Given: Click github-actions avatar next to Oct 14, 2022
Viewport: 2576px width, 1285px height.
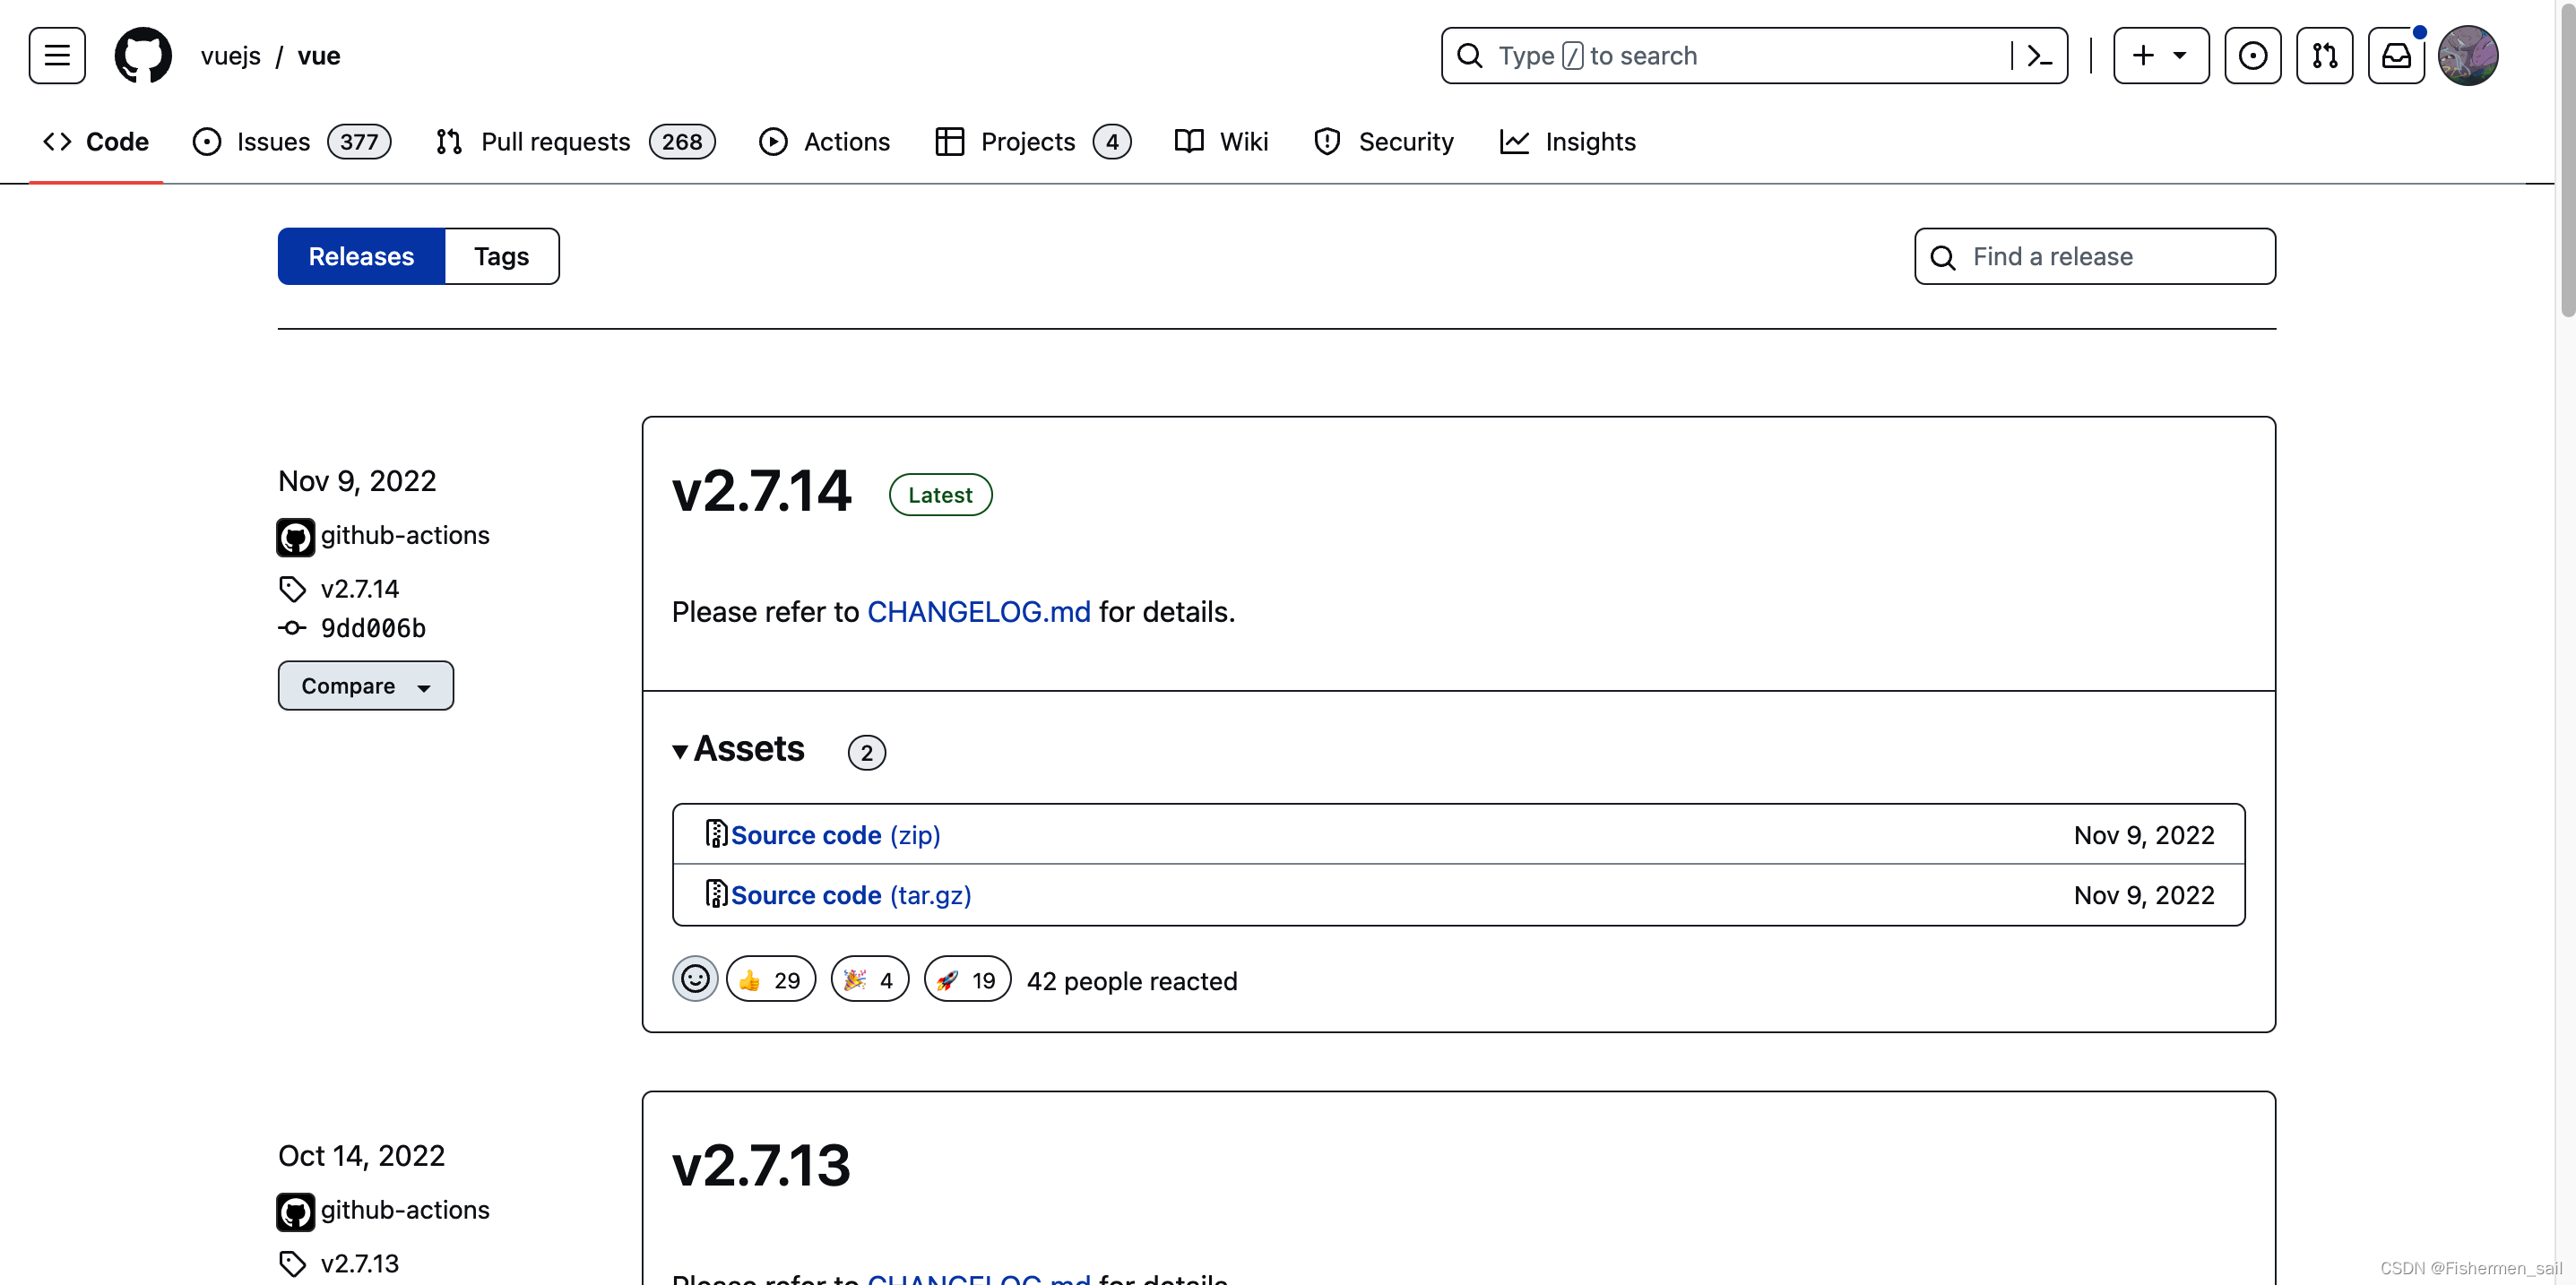Looking at the screenshot, I should click(295, 1212).
